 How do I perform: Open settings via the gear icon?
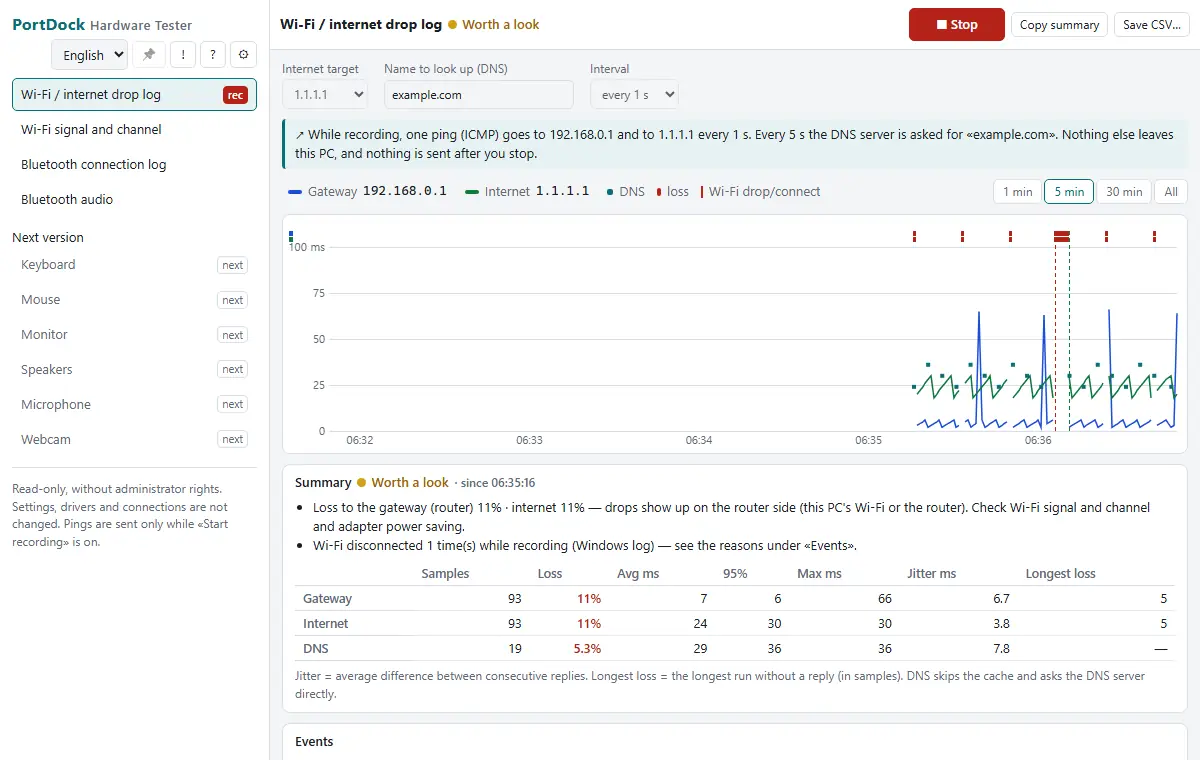(x=243, y=55)
